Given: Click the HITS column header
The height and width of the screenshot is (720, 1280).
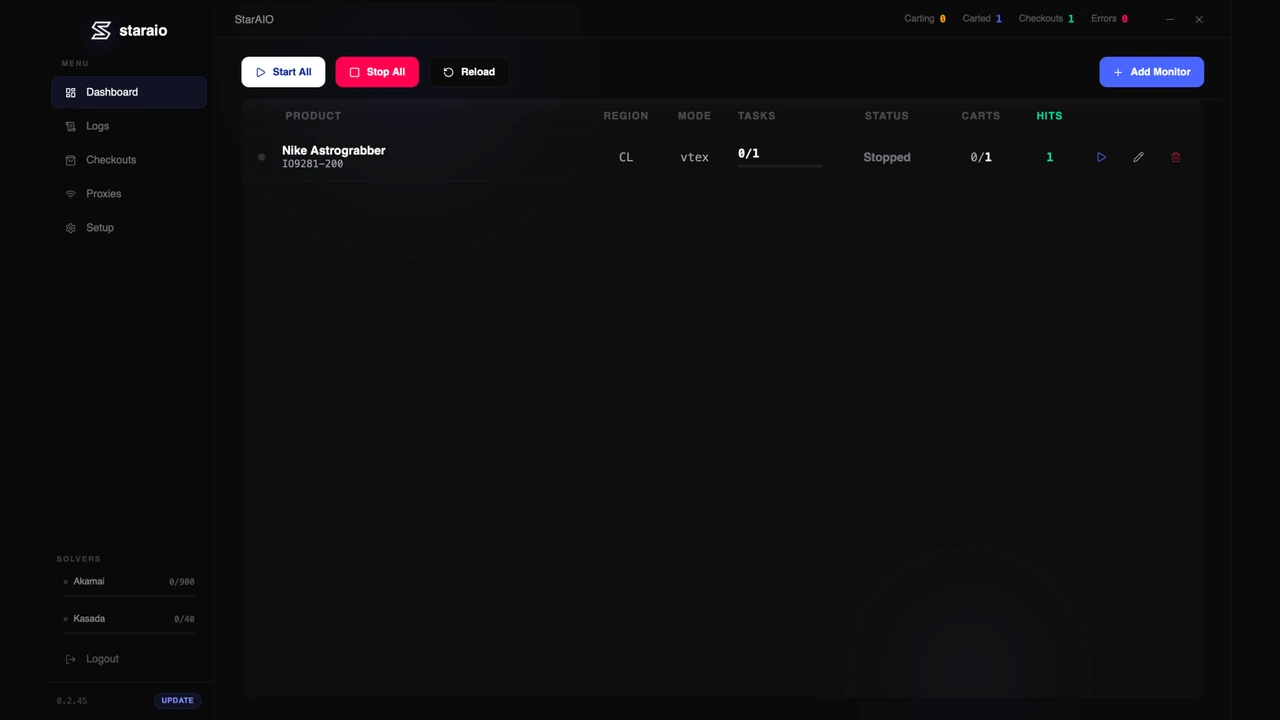Looking at the screenshot, I should 1049,116.
